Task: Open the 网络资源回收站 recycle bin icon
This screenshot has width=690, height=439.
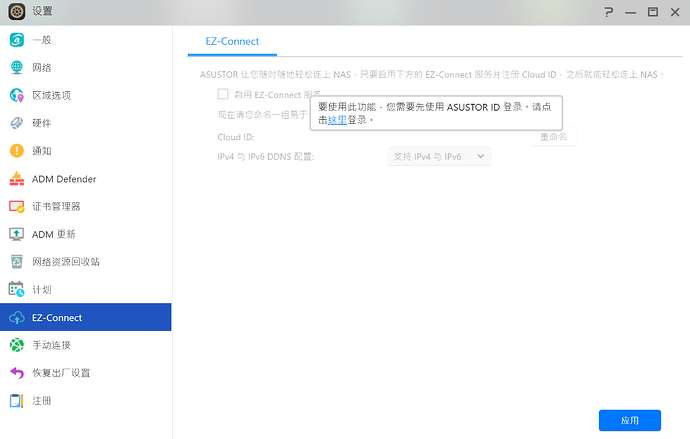Action: click(16, 262)
